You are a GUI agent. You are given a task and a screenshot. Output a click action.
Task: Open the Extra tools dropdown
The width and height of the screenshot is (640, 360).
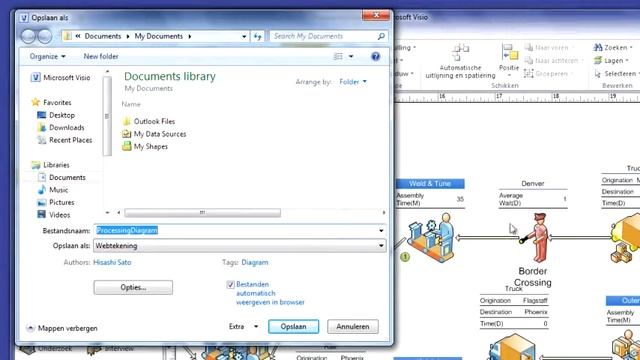tap(243, 327)
